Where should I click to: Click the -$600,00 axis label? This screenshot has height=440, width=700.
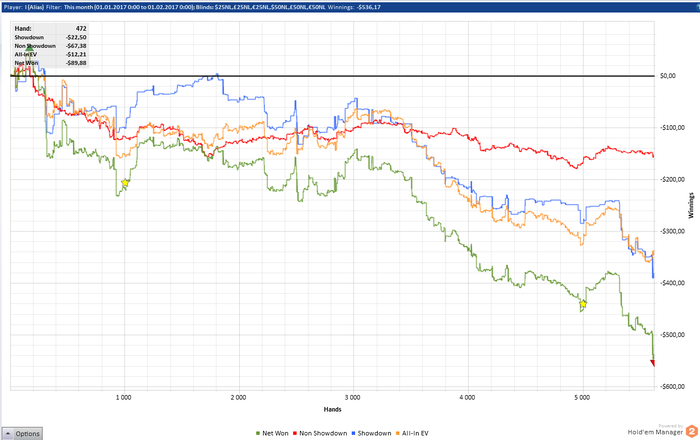(672, 386)
